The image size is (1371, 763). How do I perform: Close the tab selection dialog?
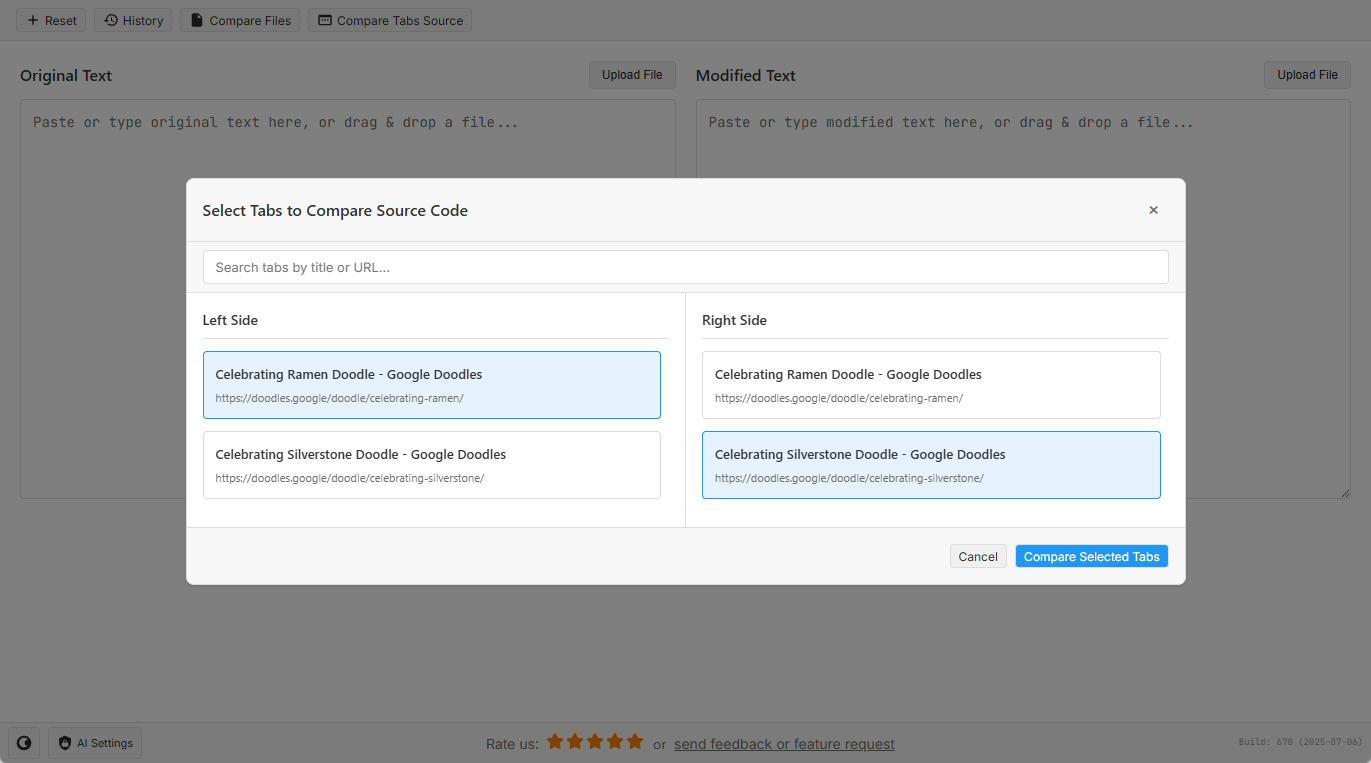coord(1153,210)
